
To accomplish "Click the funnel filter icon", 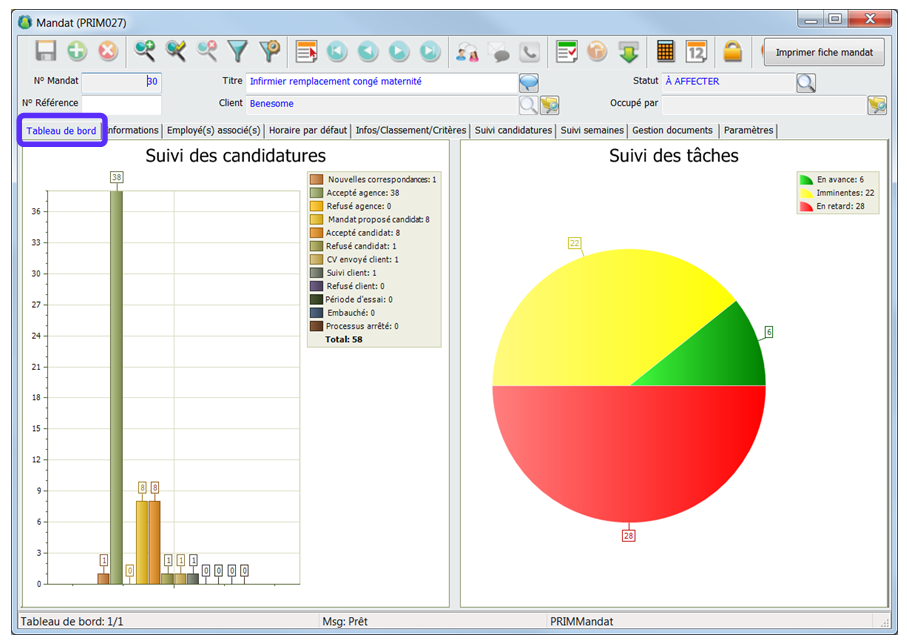I will coord(237,52).
